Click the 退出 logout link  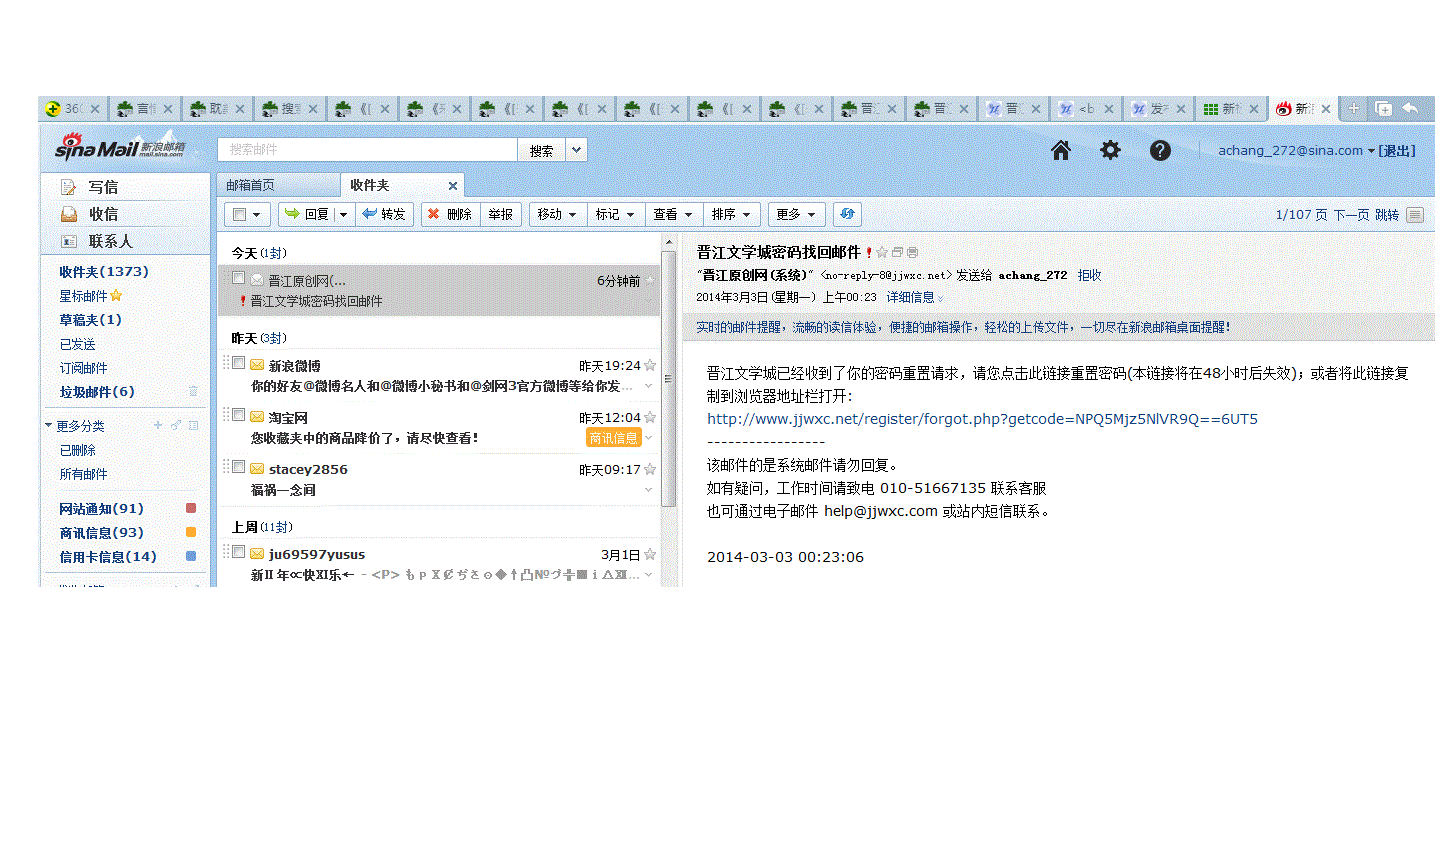click(1397, 150)
